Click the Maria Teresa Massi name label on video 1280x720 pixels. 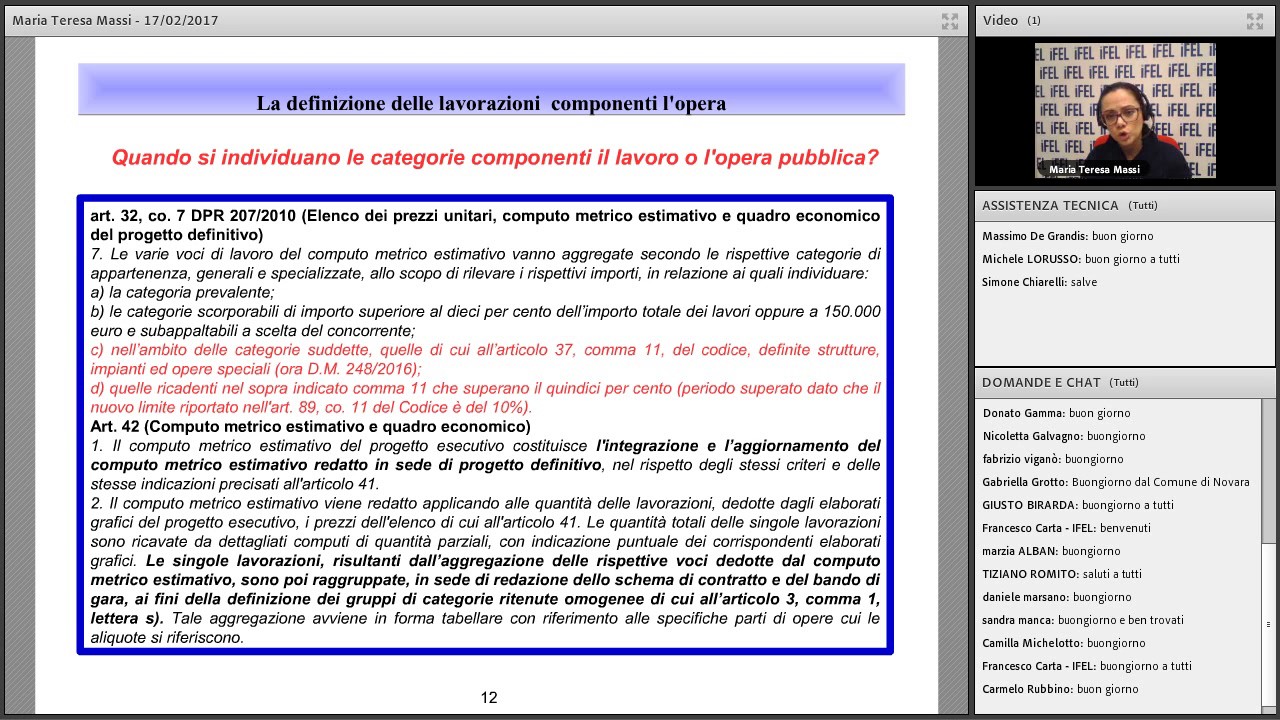(x=1094, y=170)
